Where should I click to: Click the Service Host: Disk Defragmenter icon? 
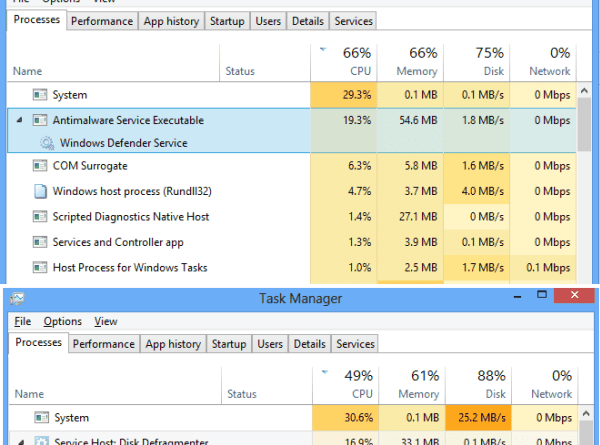click(x=41, y=441)
